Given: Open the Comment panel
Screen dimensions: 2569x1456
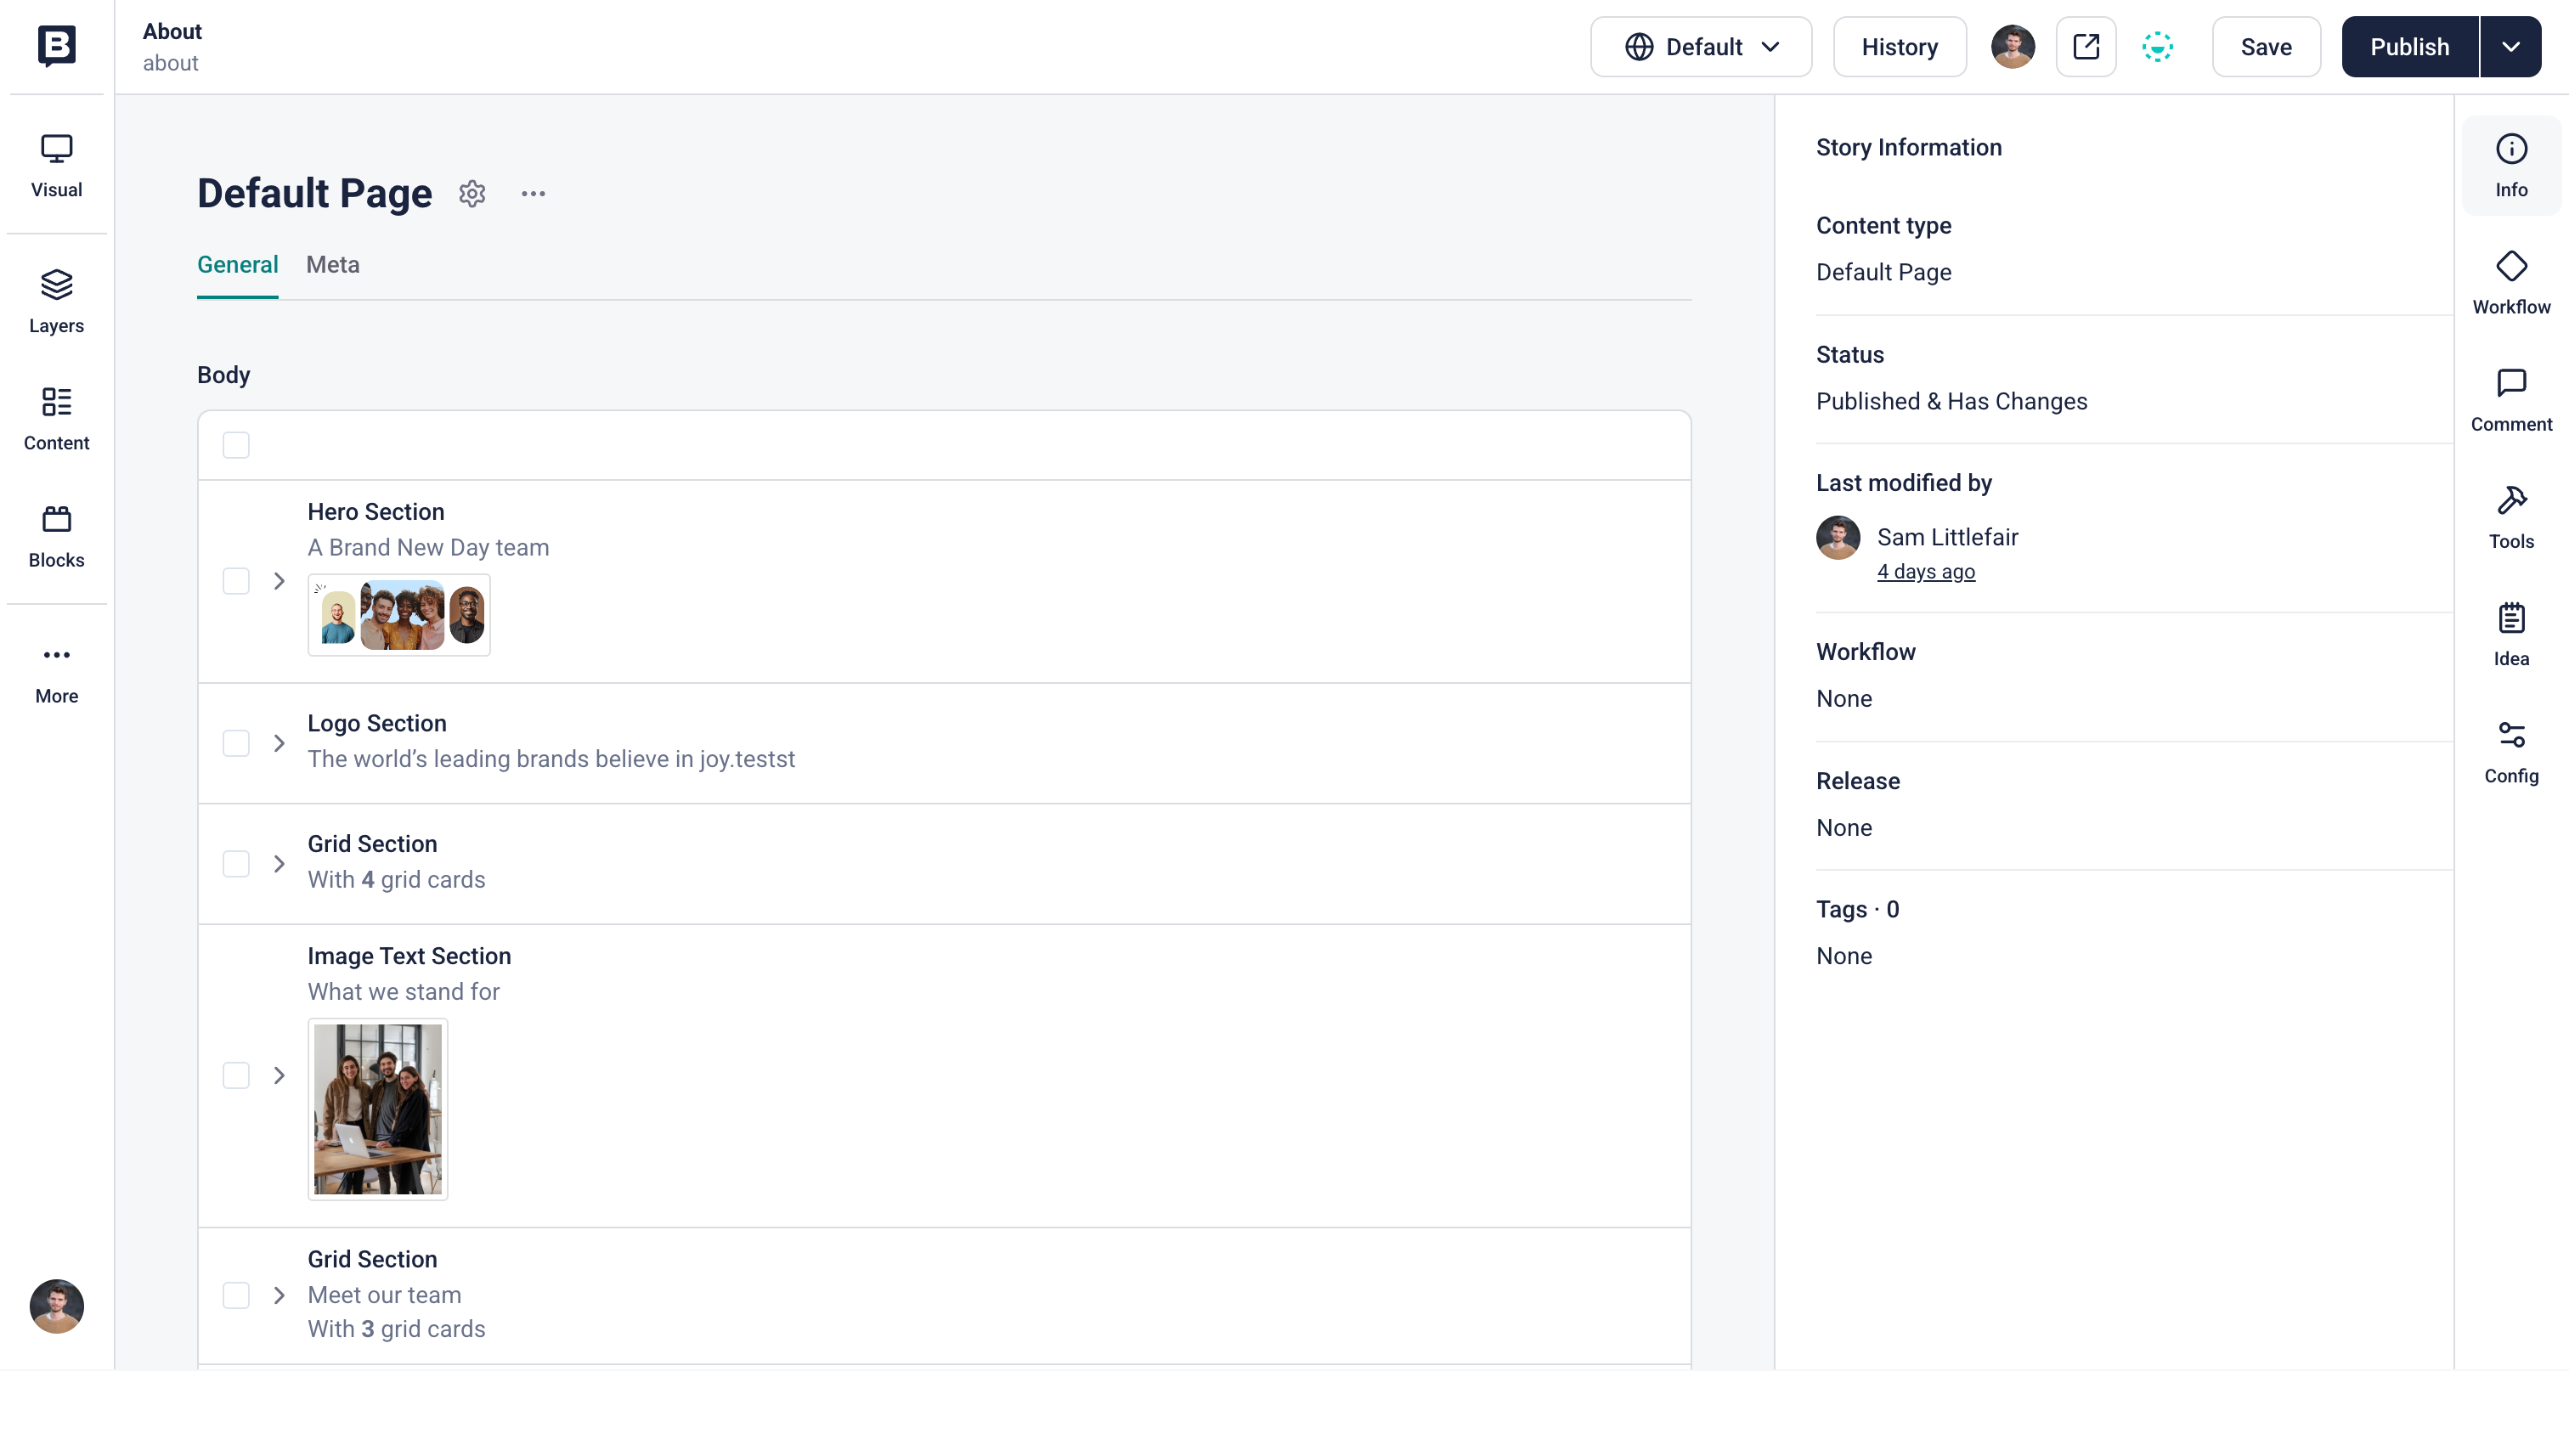Looking at the screenshot, I should click(x=2510, y=400).
